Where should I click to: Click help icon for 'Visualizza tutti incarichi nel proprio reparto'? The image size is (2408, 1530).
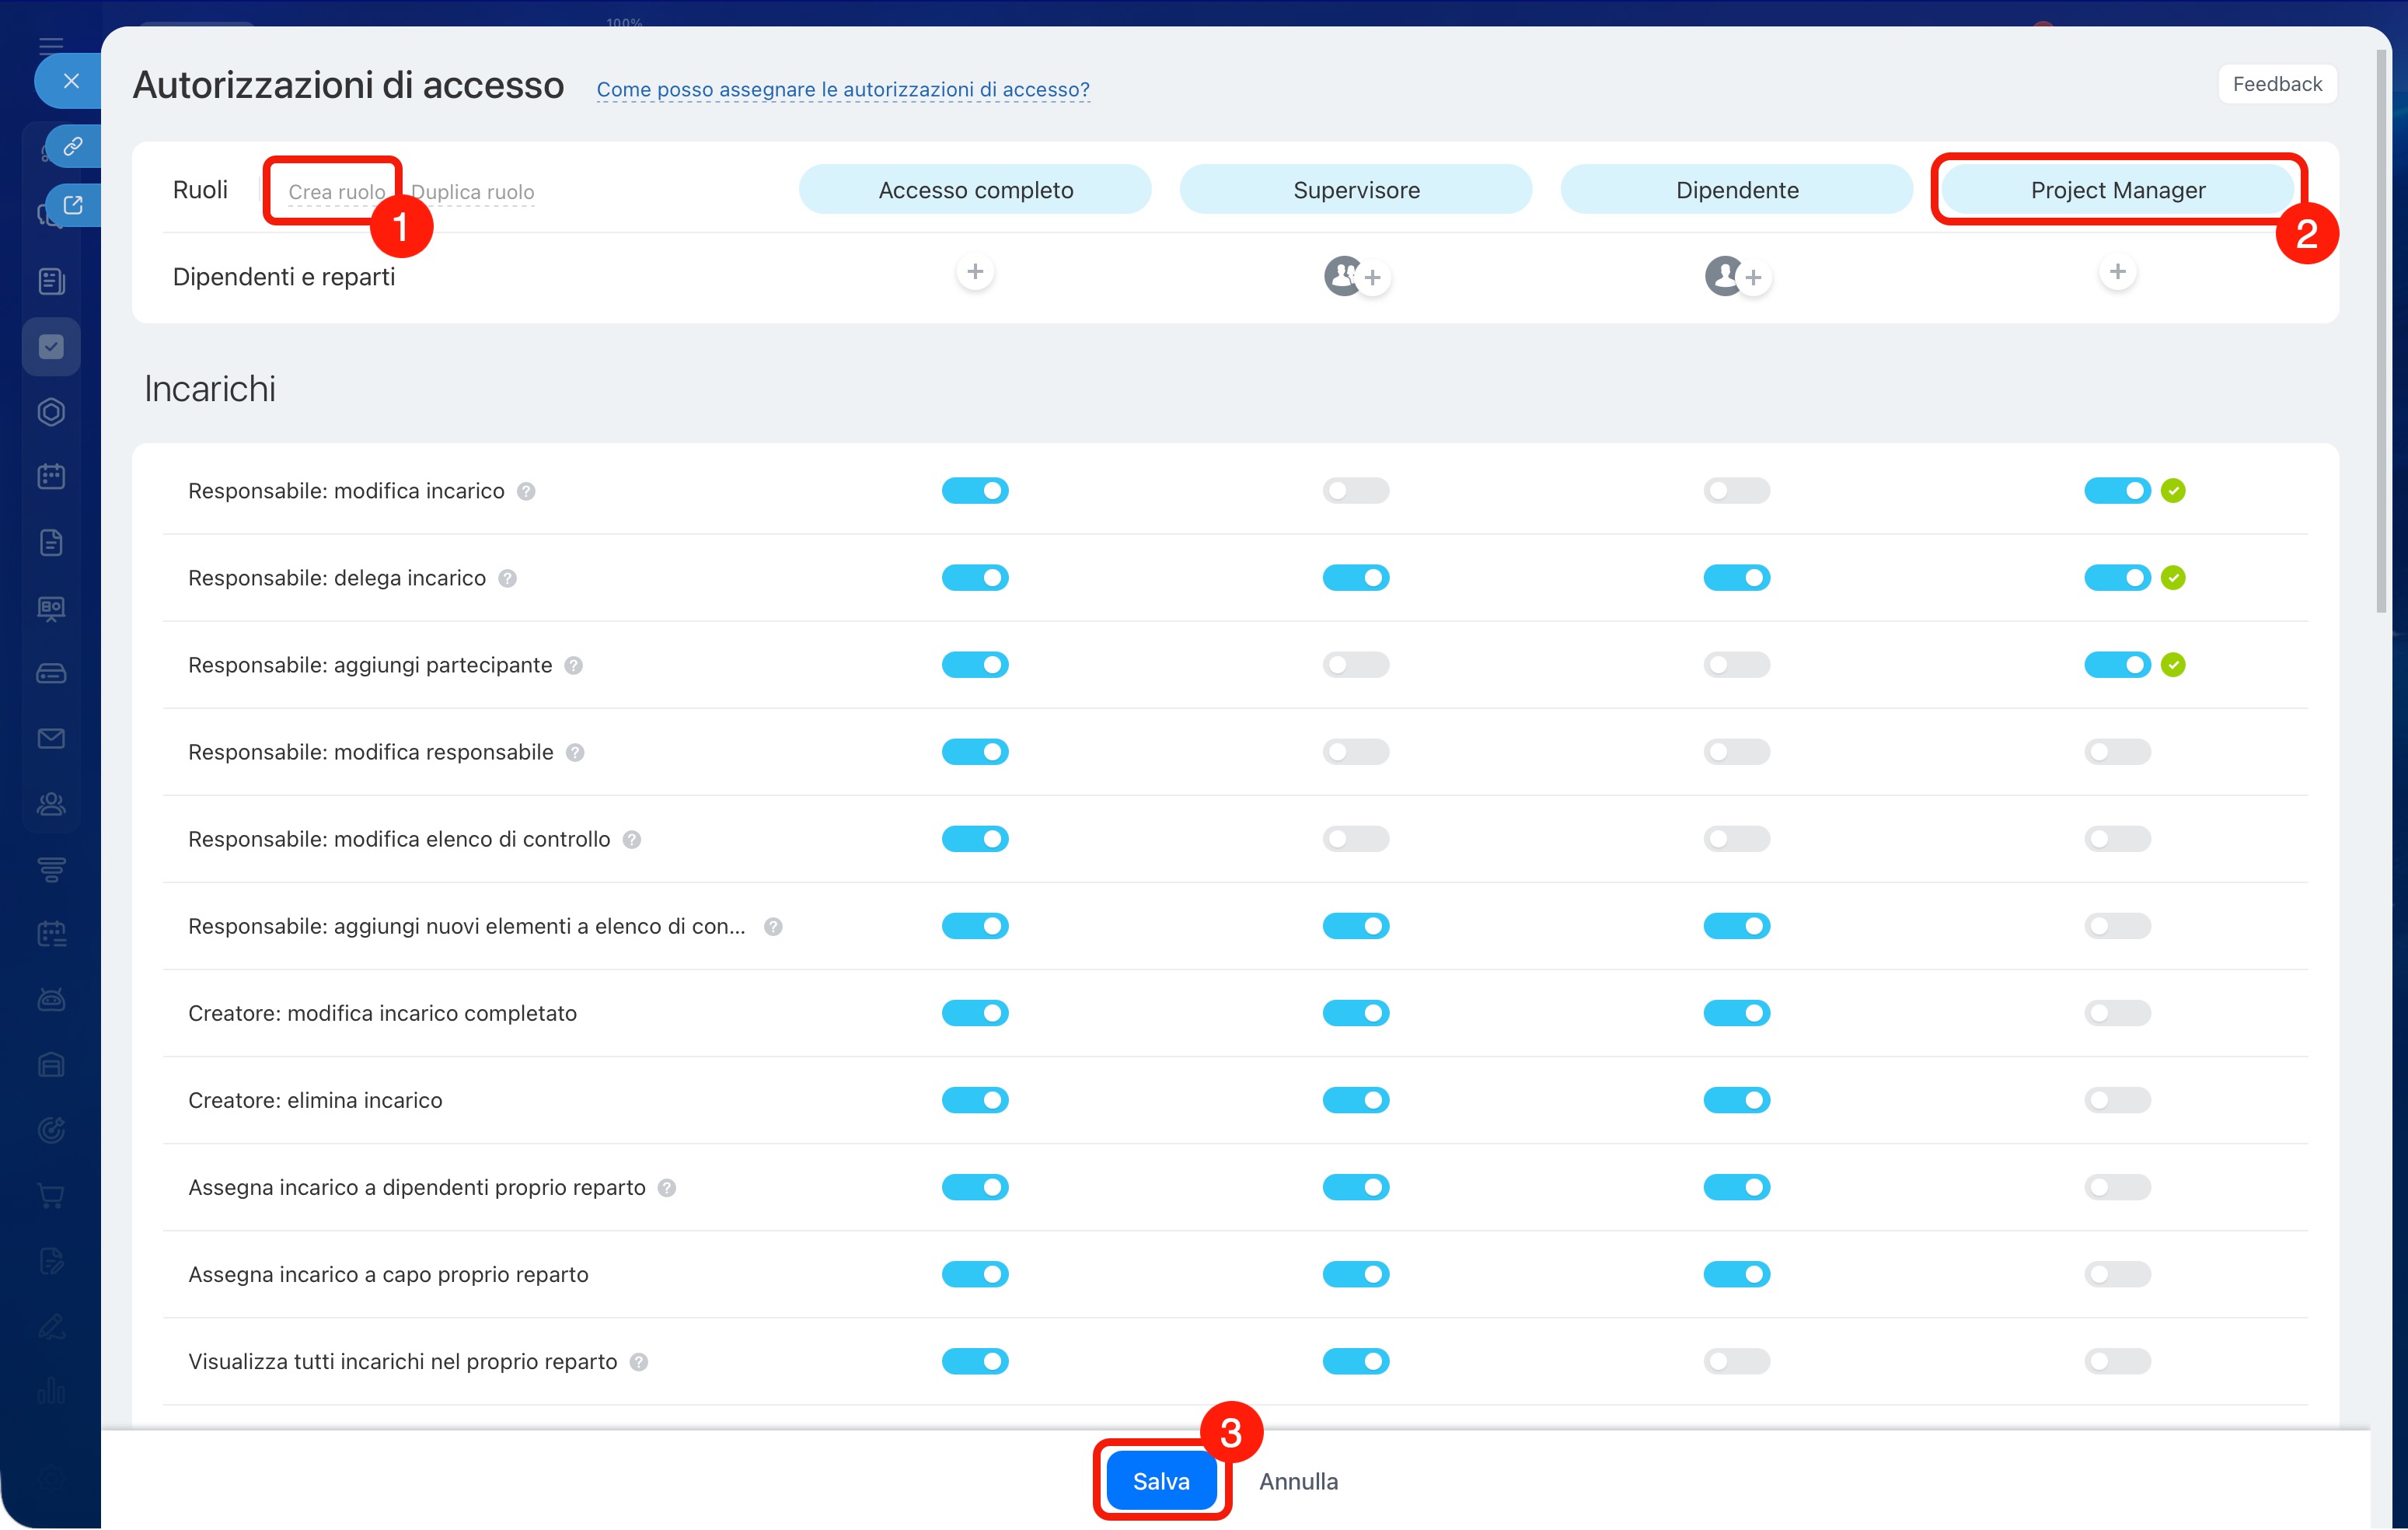[x=639, y=1362]
